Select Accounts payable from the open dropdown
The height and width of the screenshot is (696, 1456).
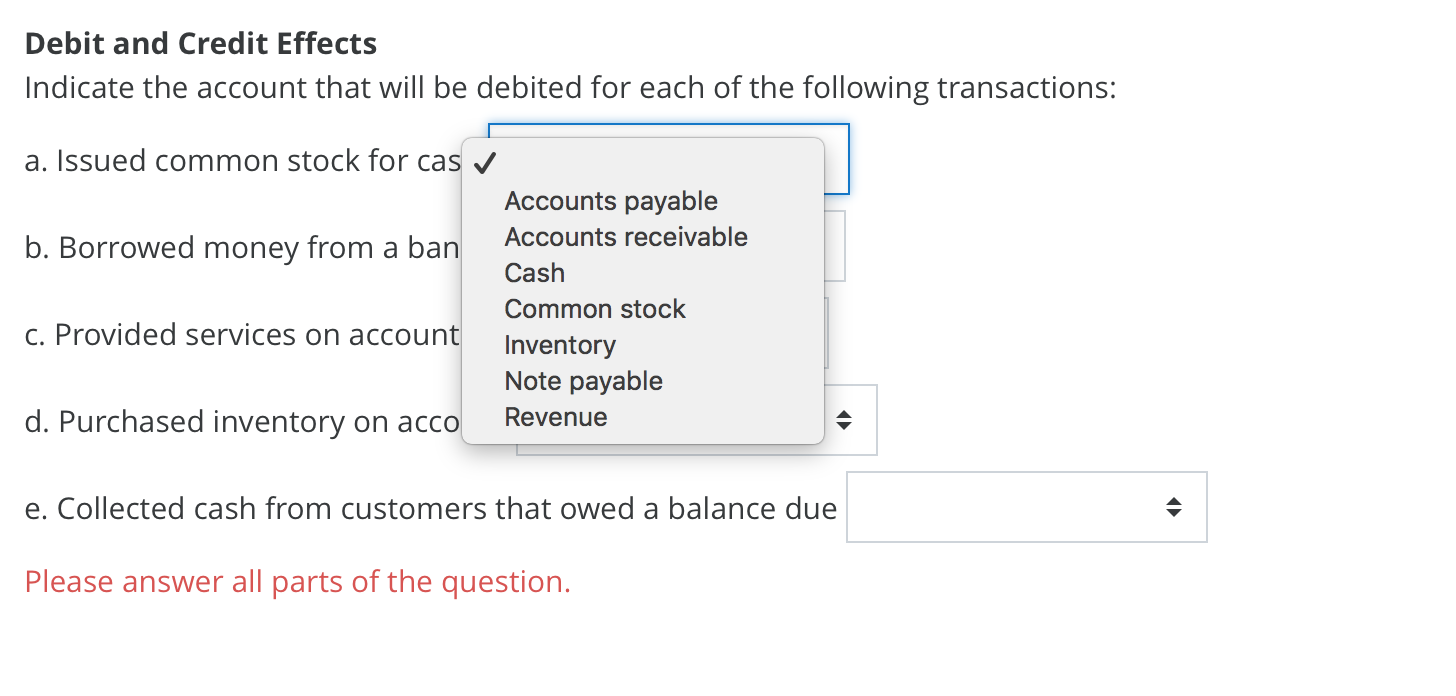[x=611, y=201]
